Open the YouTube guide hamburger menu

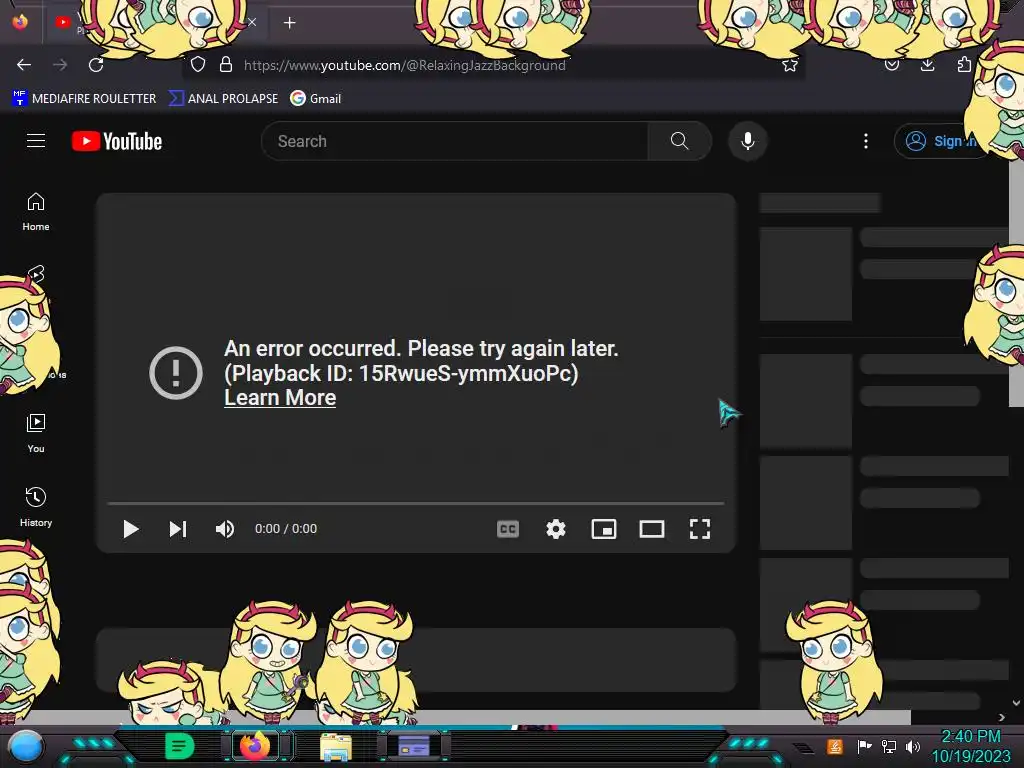pyautogui.click(x=36, y=140)
